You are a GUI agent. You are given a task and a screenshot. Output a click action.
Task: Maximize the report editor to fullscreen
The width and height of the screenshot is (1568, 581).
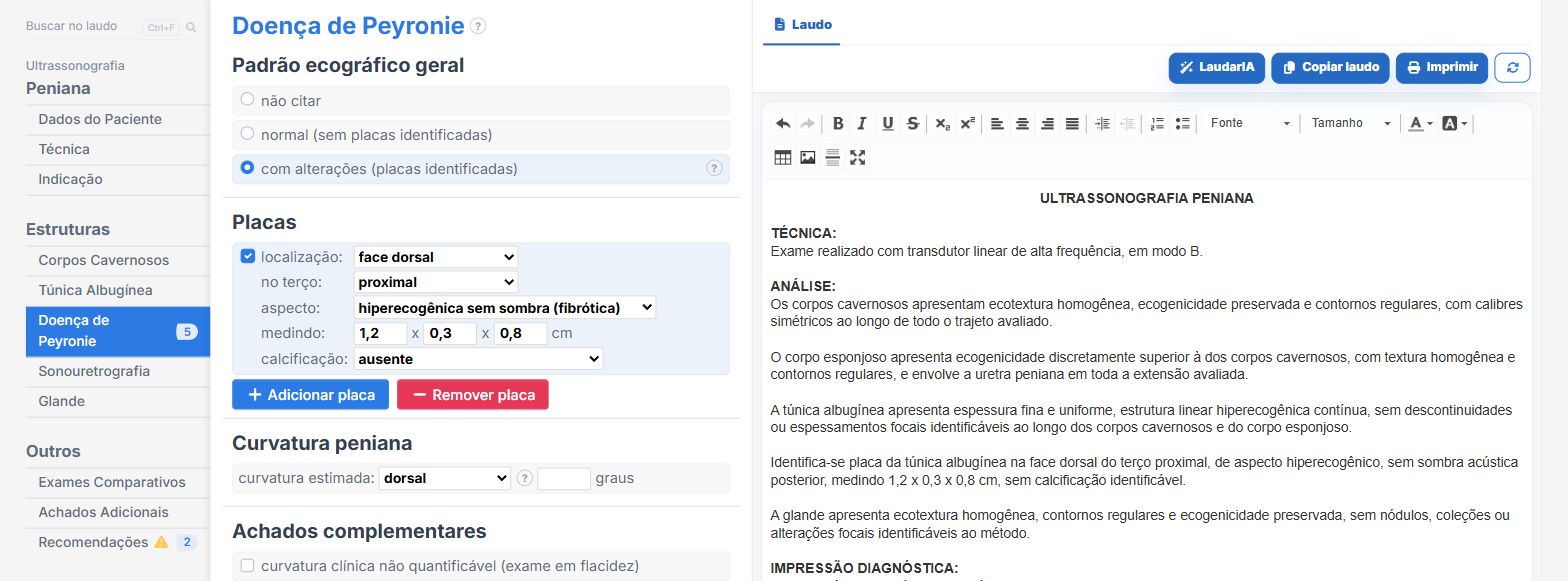tap(857, 157)
